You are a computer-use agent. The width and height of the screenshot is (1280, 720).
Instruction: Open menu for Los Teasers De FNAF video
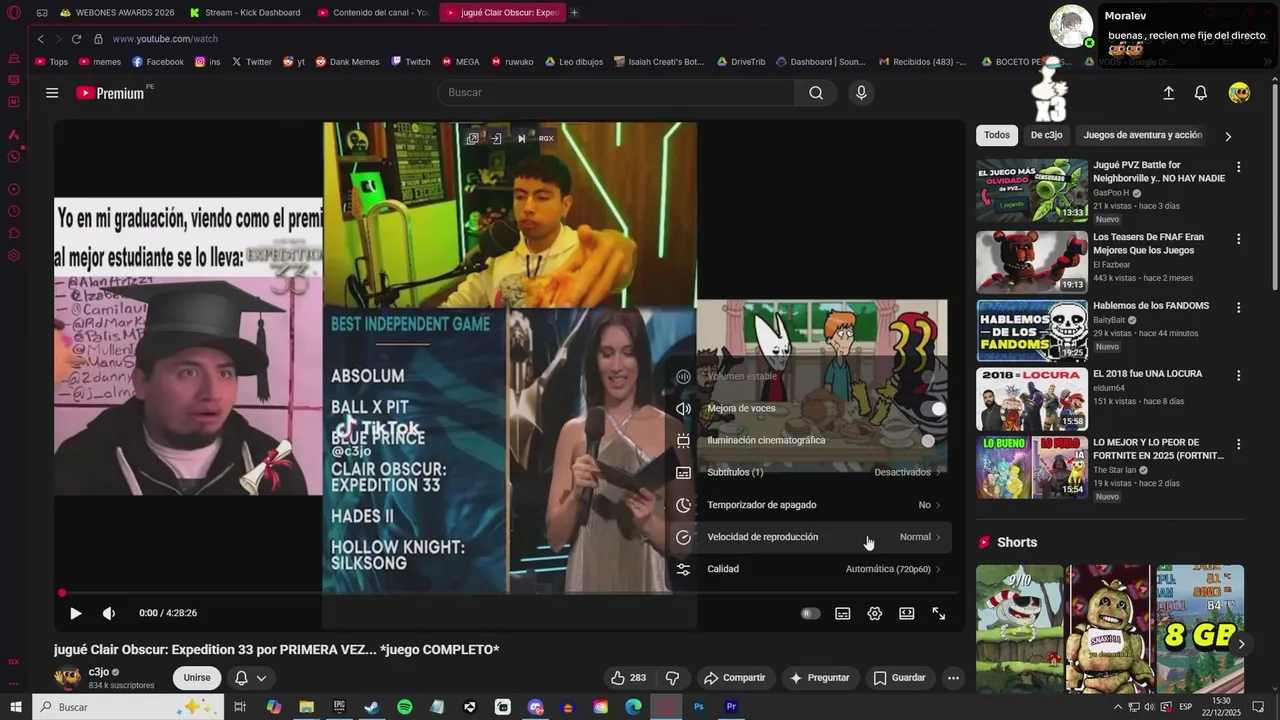click(1238, 240)
